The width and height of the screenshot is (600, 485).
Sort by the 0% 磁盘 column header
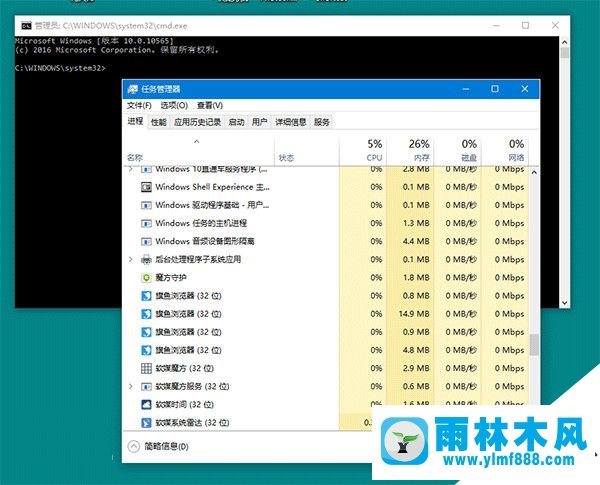(x=457, y=151)
